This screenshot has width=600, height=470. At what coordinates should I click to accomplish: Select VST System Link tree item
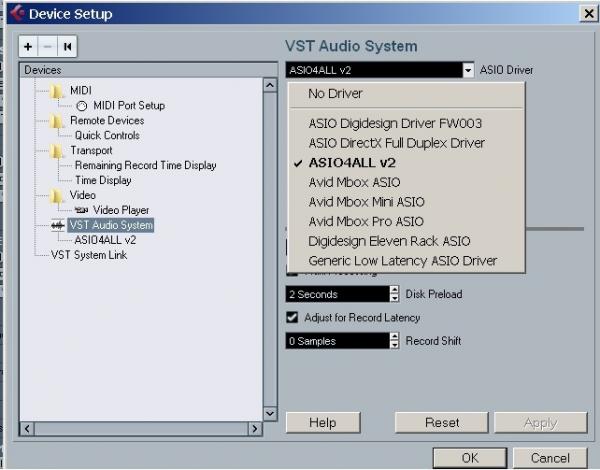[89, 255]
